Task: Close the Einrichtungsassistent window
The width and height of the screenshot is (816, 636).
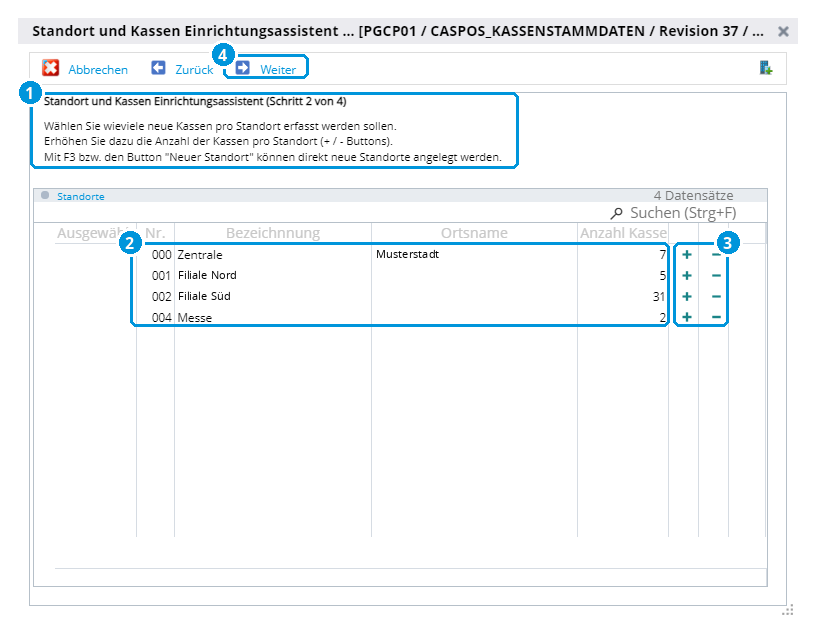Action: point(783,31)
